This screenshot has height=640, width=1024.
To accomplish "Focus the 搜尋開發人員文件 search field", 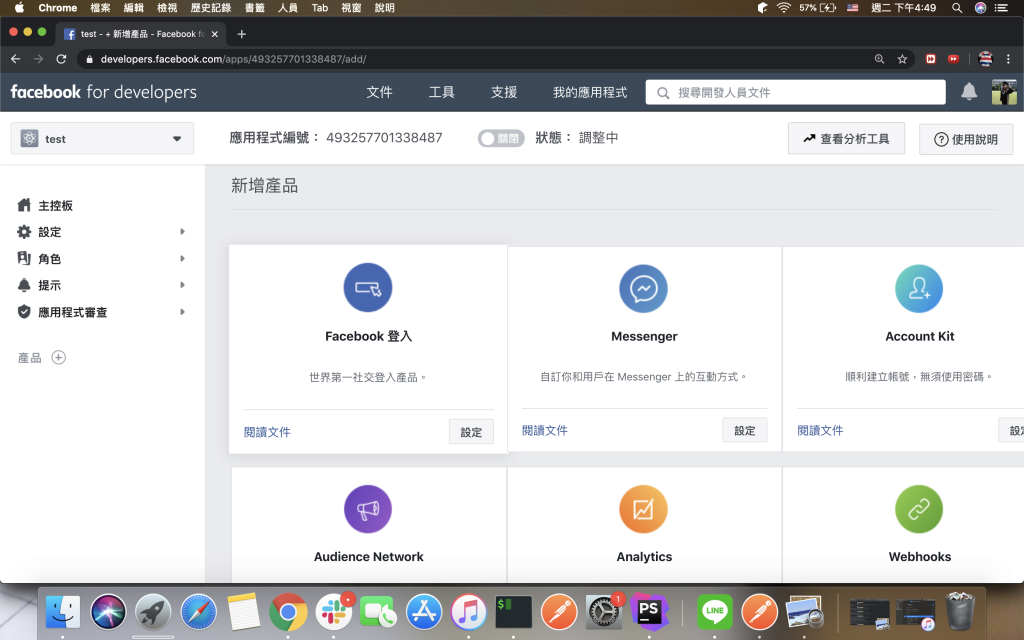I will pos(795,92).
